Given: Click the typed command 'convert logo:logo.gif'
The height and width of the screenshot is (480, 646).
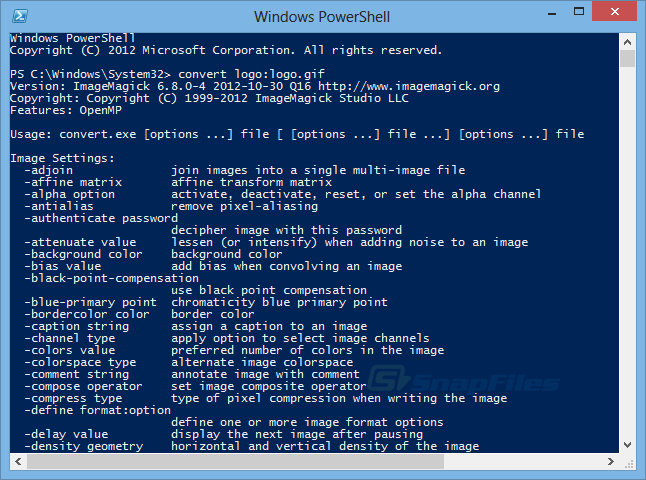Looking at the screenshot, I should pos(254,74).
